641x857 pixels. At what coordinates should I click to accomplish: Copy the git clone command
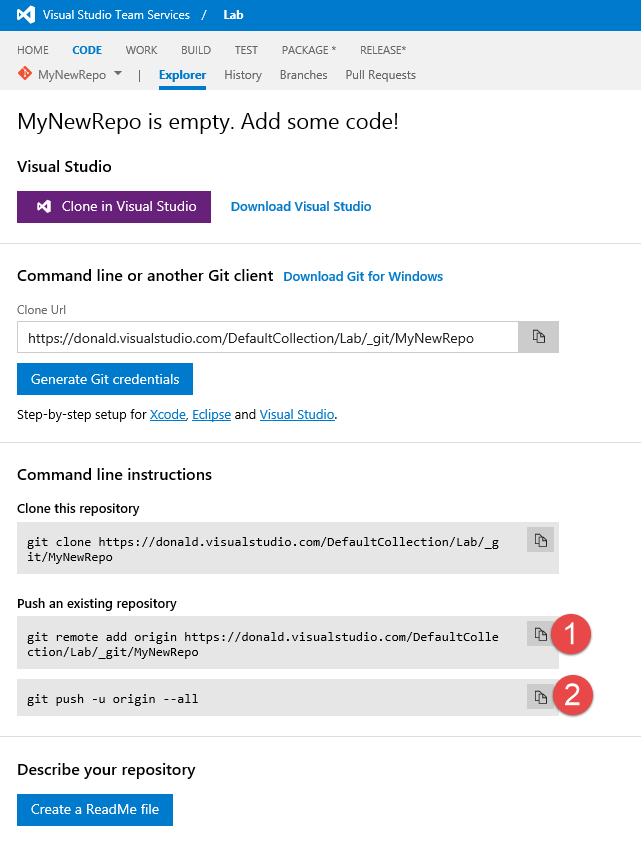click(x=540, y=540)
